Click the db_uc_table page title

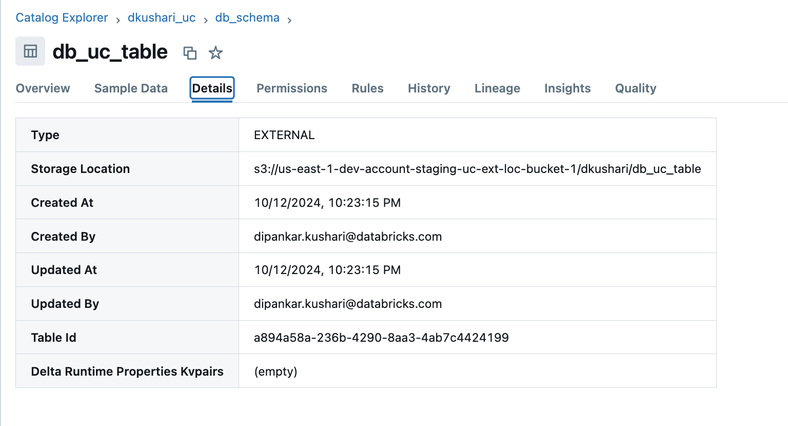[110, 52]
